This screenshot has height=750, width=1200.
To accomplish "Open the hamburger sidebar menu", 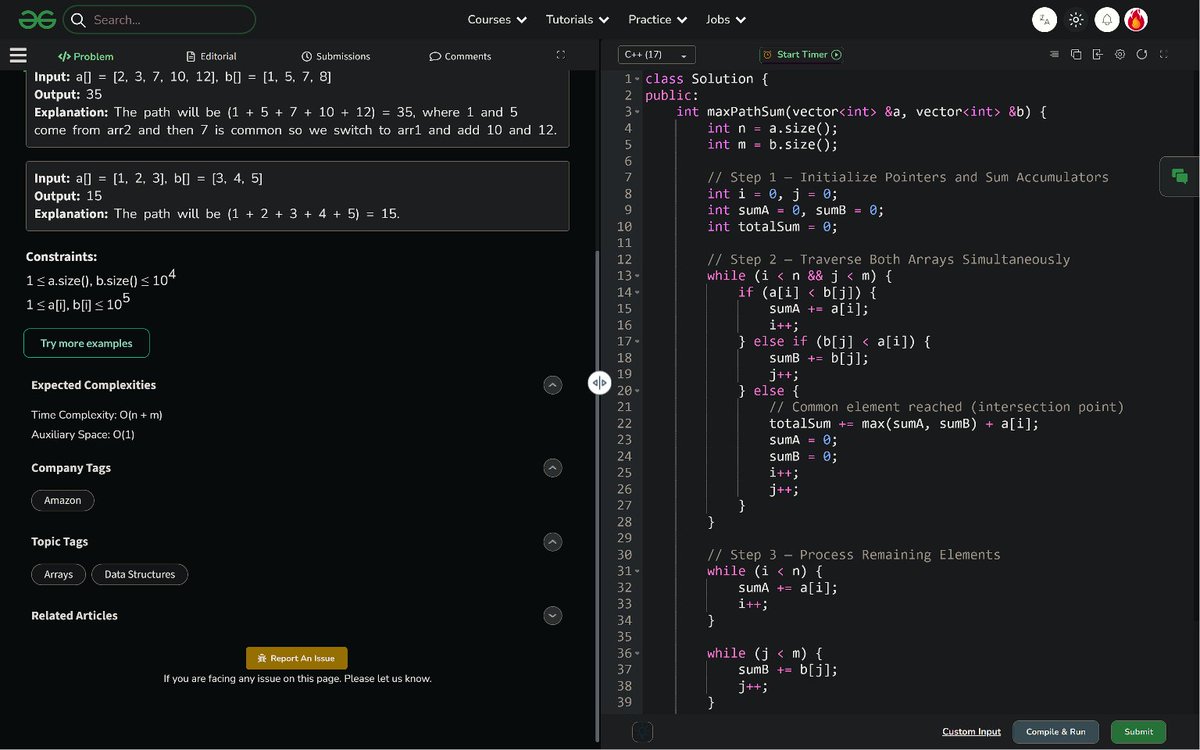I will (x=18, y=56).
